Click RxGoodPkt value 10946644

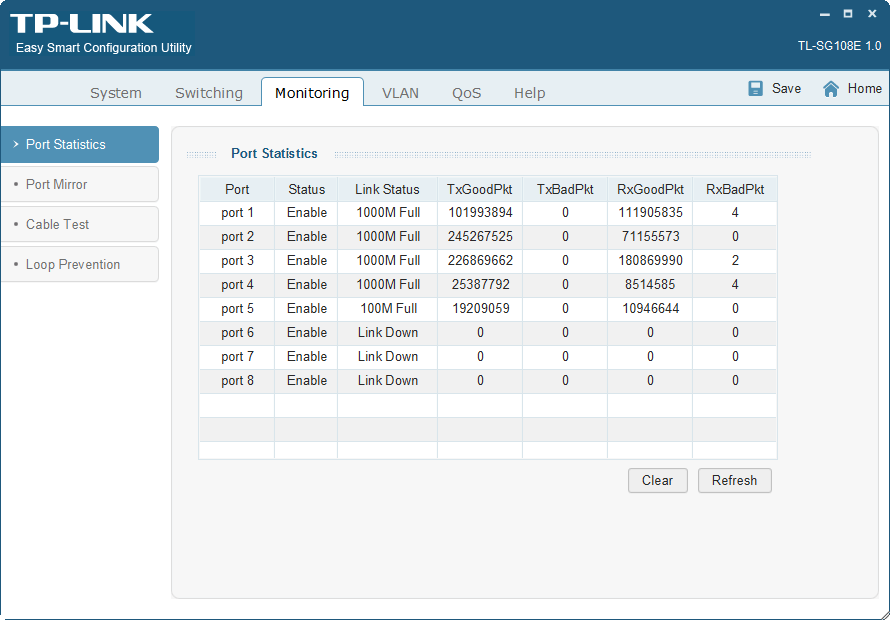coord(650,309)
